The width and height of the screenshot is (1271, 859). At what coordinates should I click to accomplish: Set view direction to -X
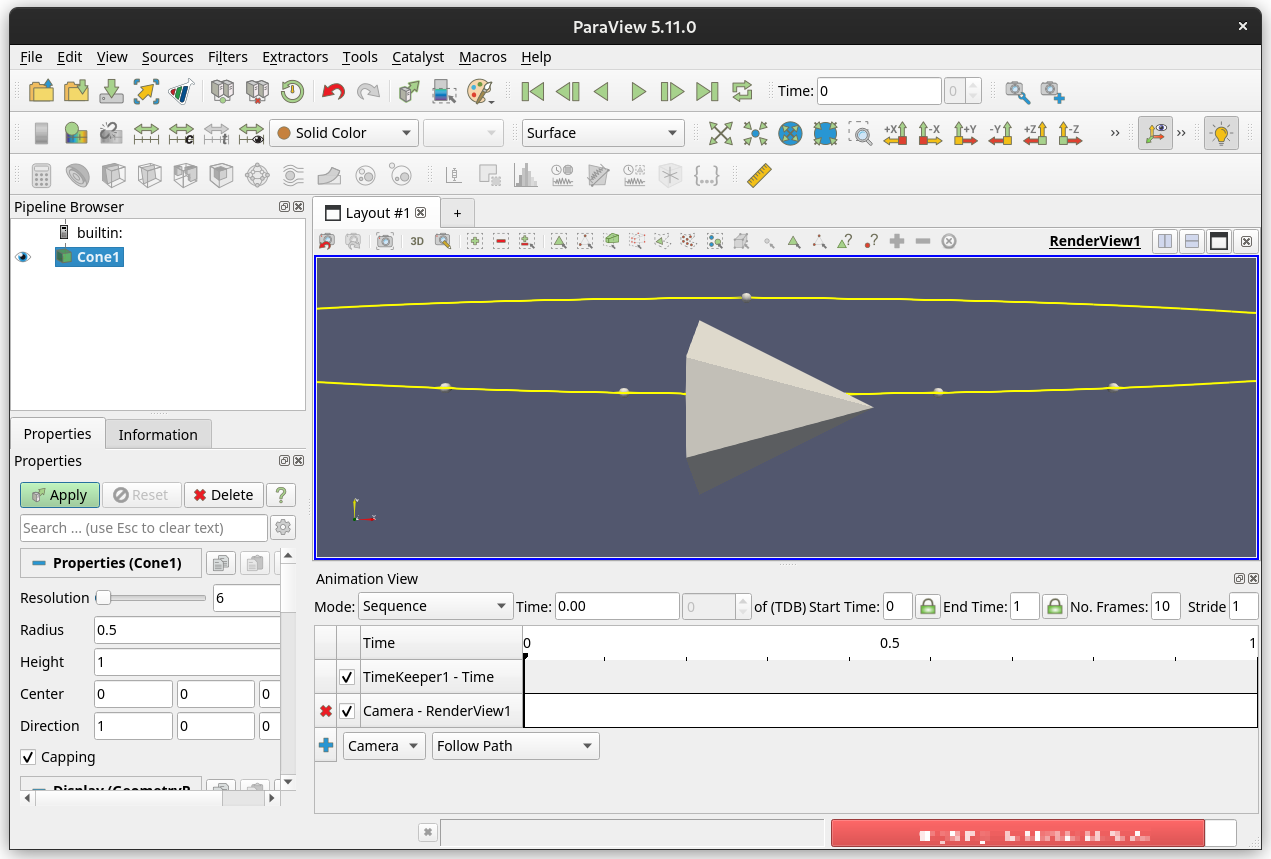coord(930,133)
